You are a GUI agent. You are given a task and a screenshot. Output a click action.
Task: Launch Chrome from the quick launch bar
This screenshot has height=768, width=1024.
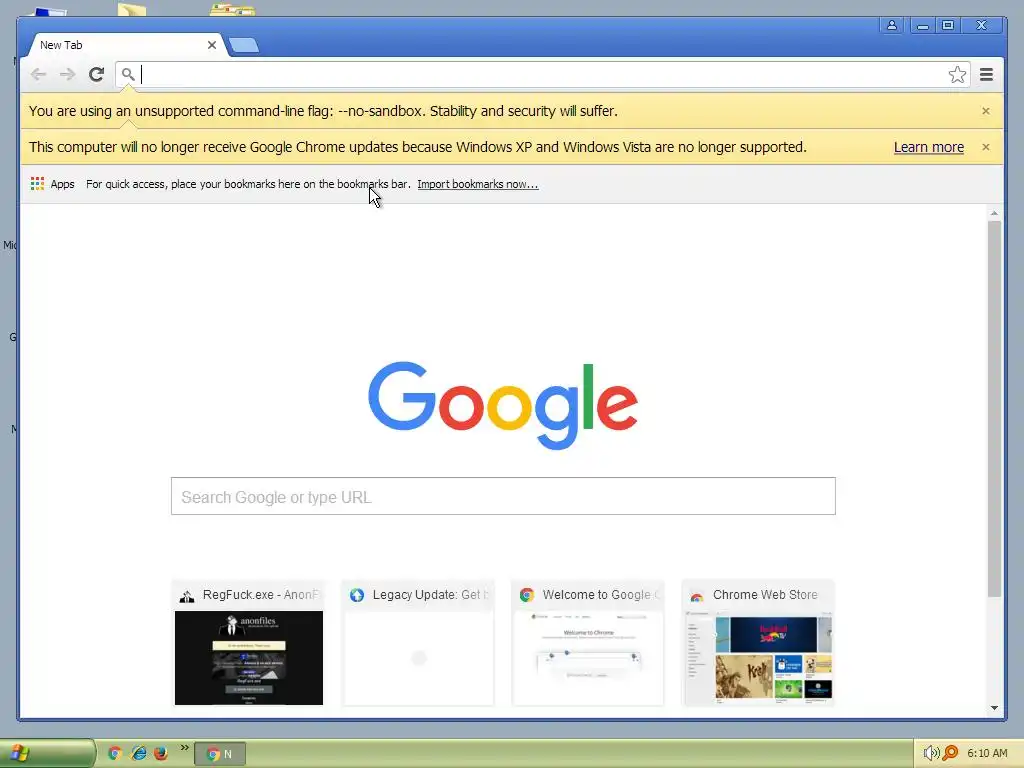coord(115,754)
